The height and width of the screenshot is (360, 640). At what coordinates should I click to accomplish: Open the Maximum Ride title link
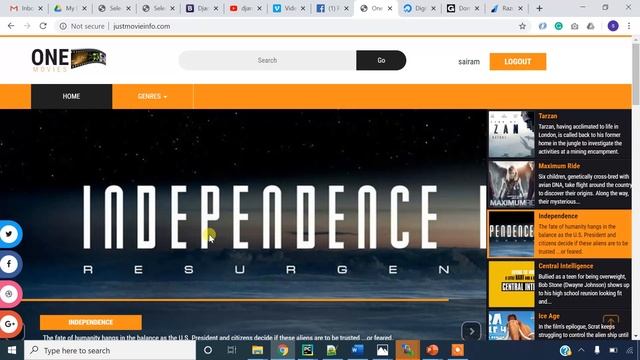click(x=559, y=166)
